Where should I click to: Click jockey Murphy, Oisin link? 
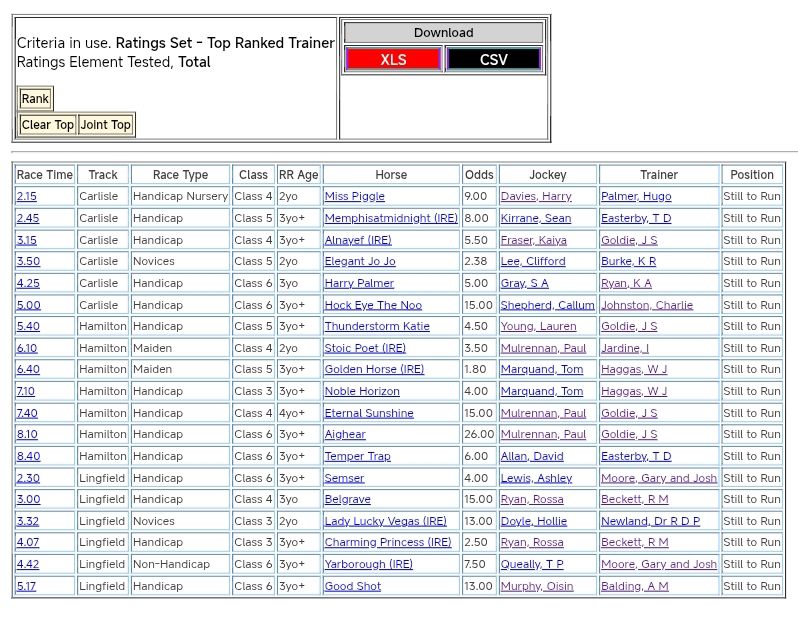[x=536, y=586]
